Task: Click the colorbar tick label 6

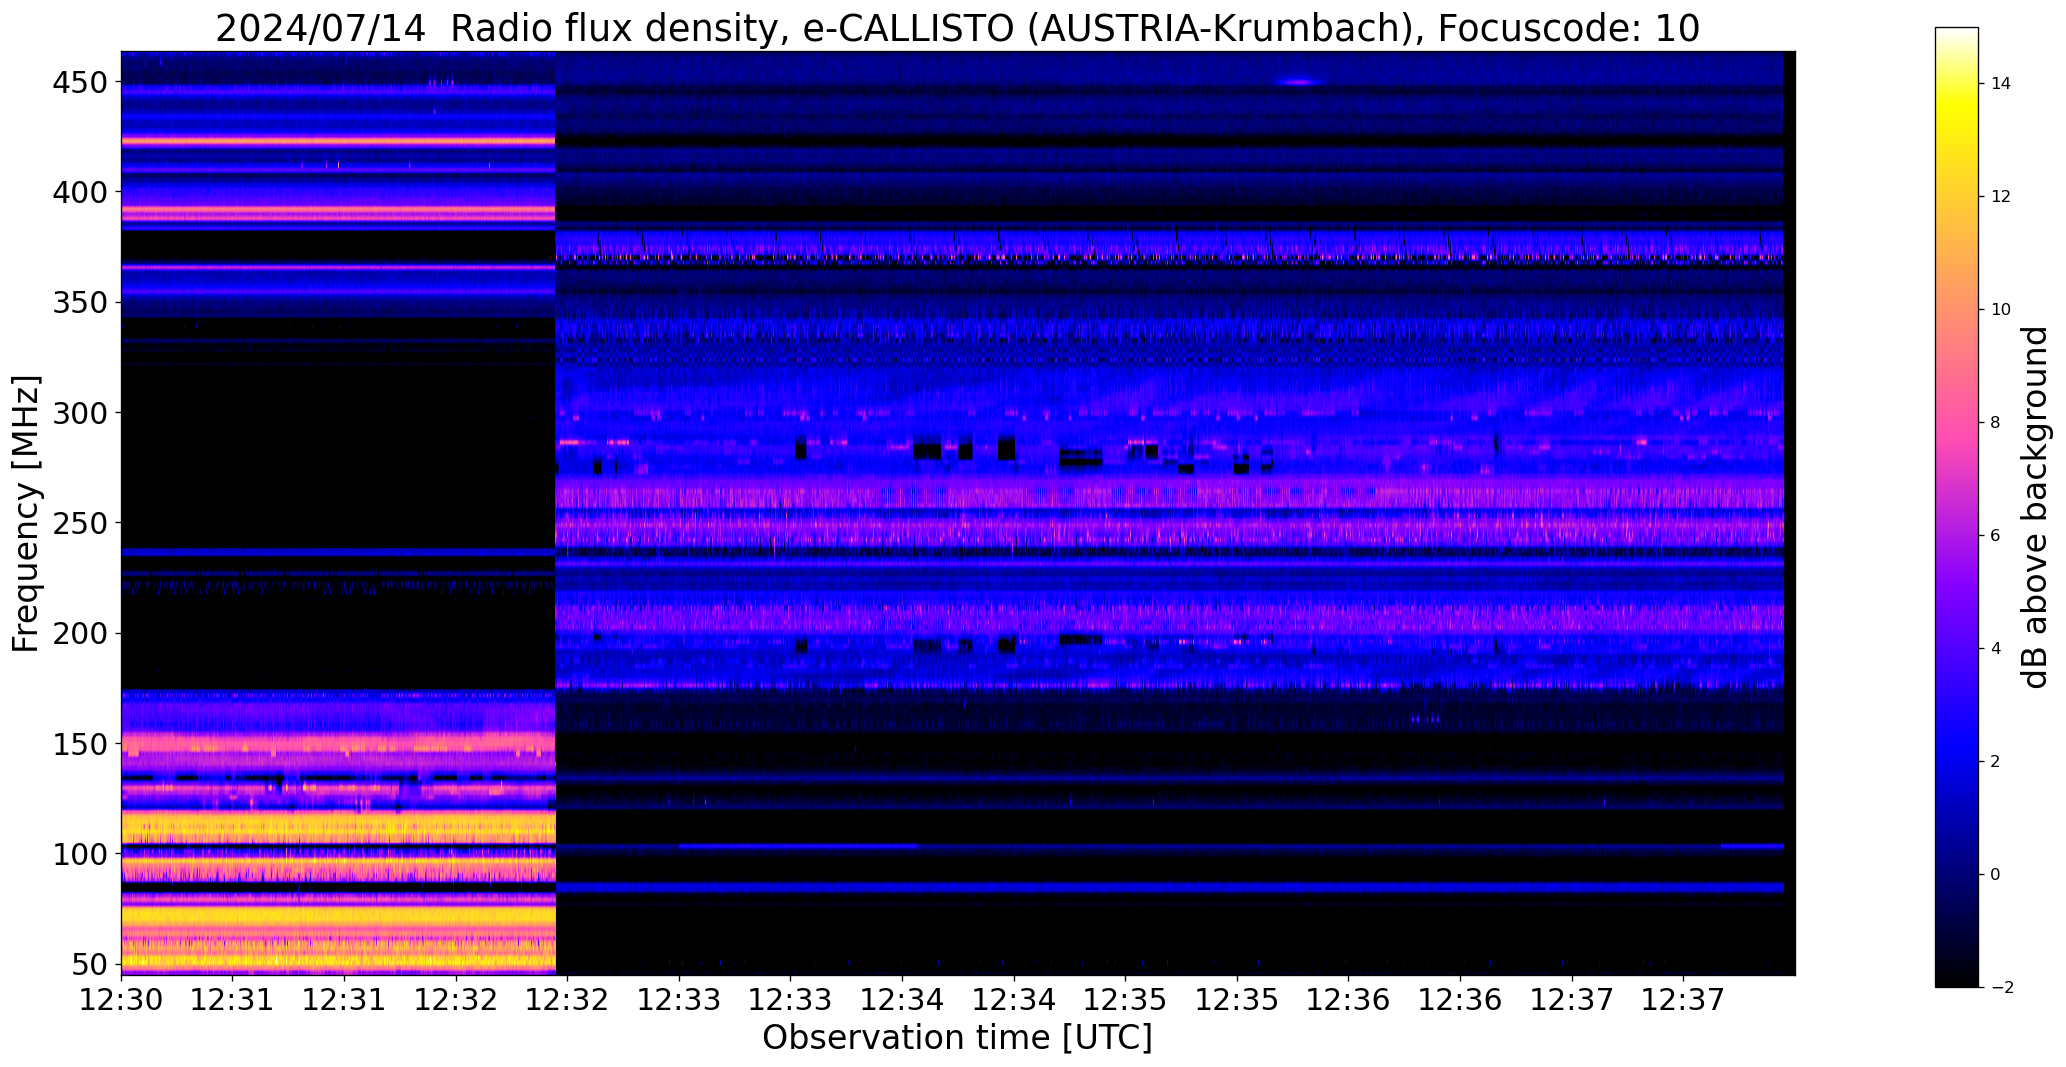Action: click(x=1996, y=536)
